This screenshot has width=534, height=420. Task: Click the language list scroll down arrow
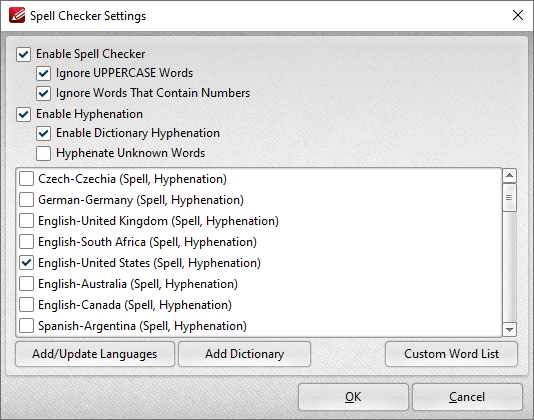click(509, 329)
